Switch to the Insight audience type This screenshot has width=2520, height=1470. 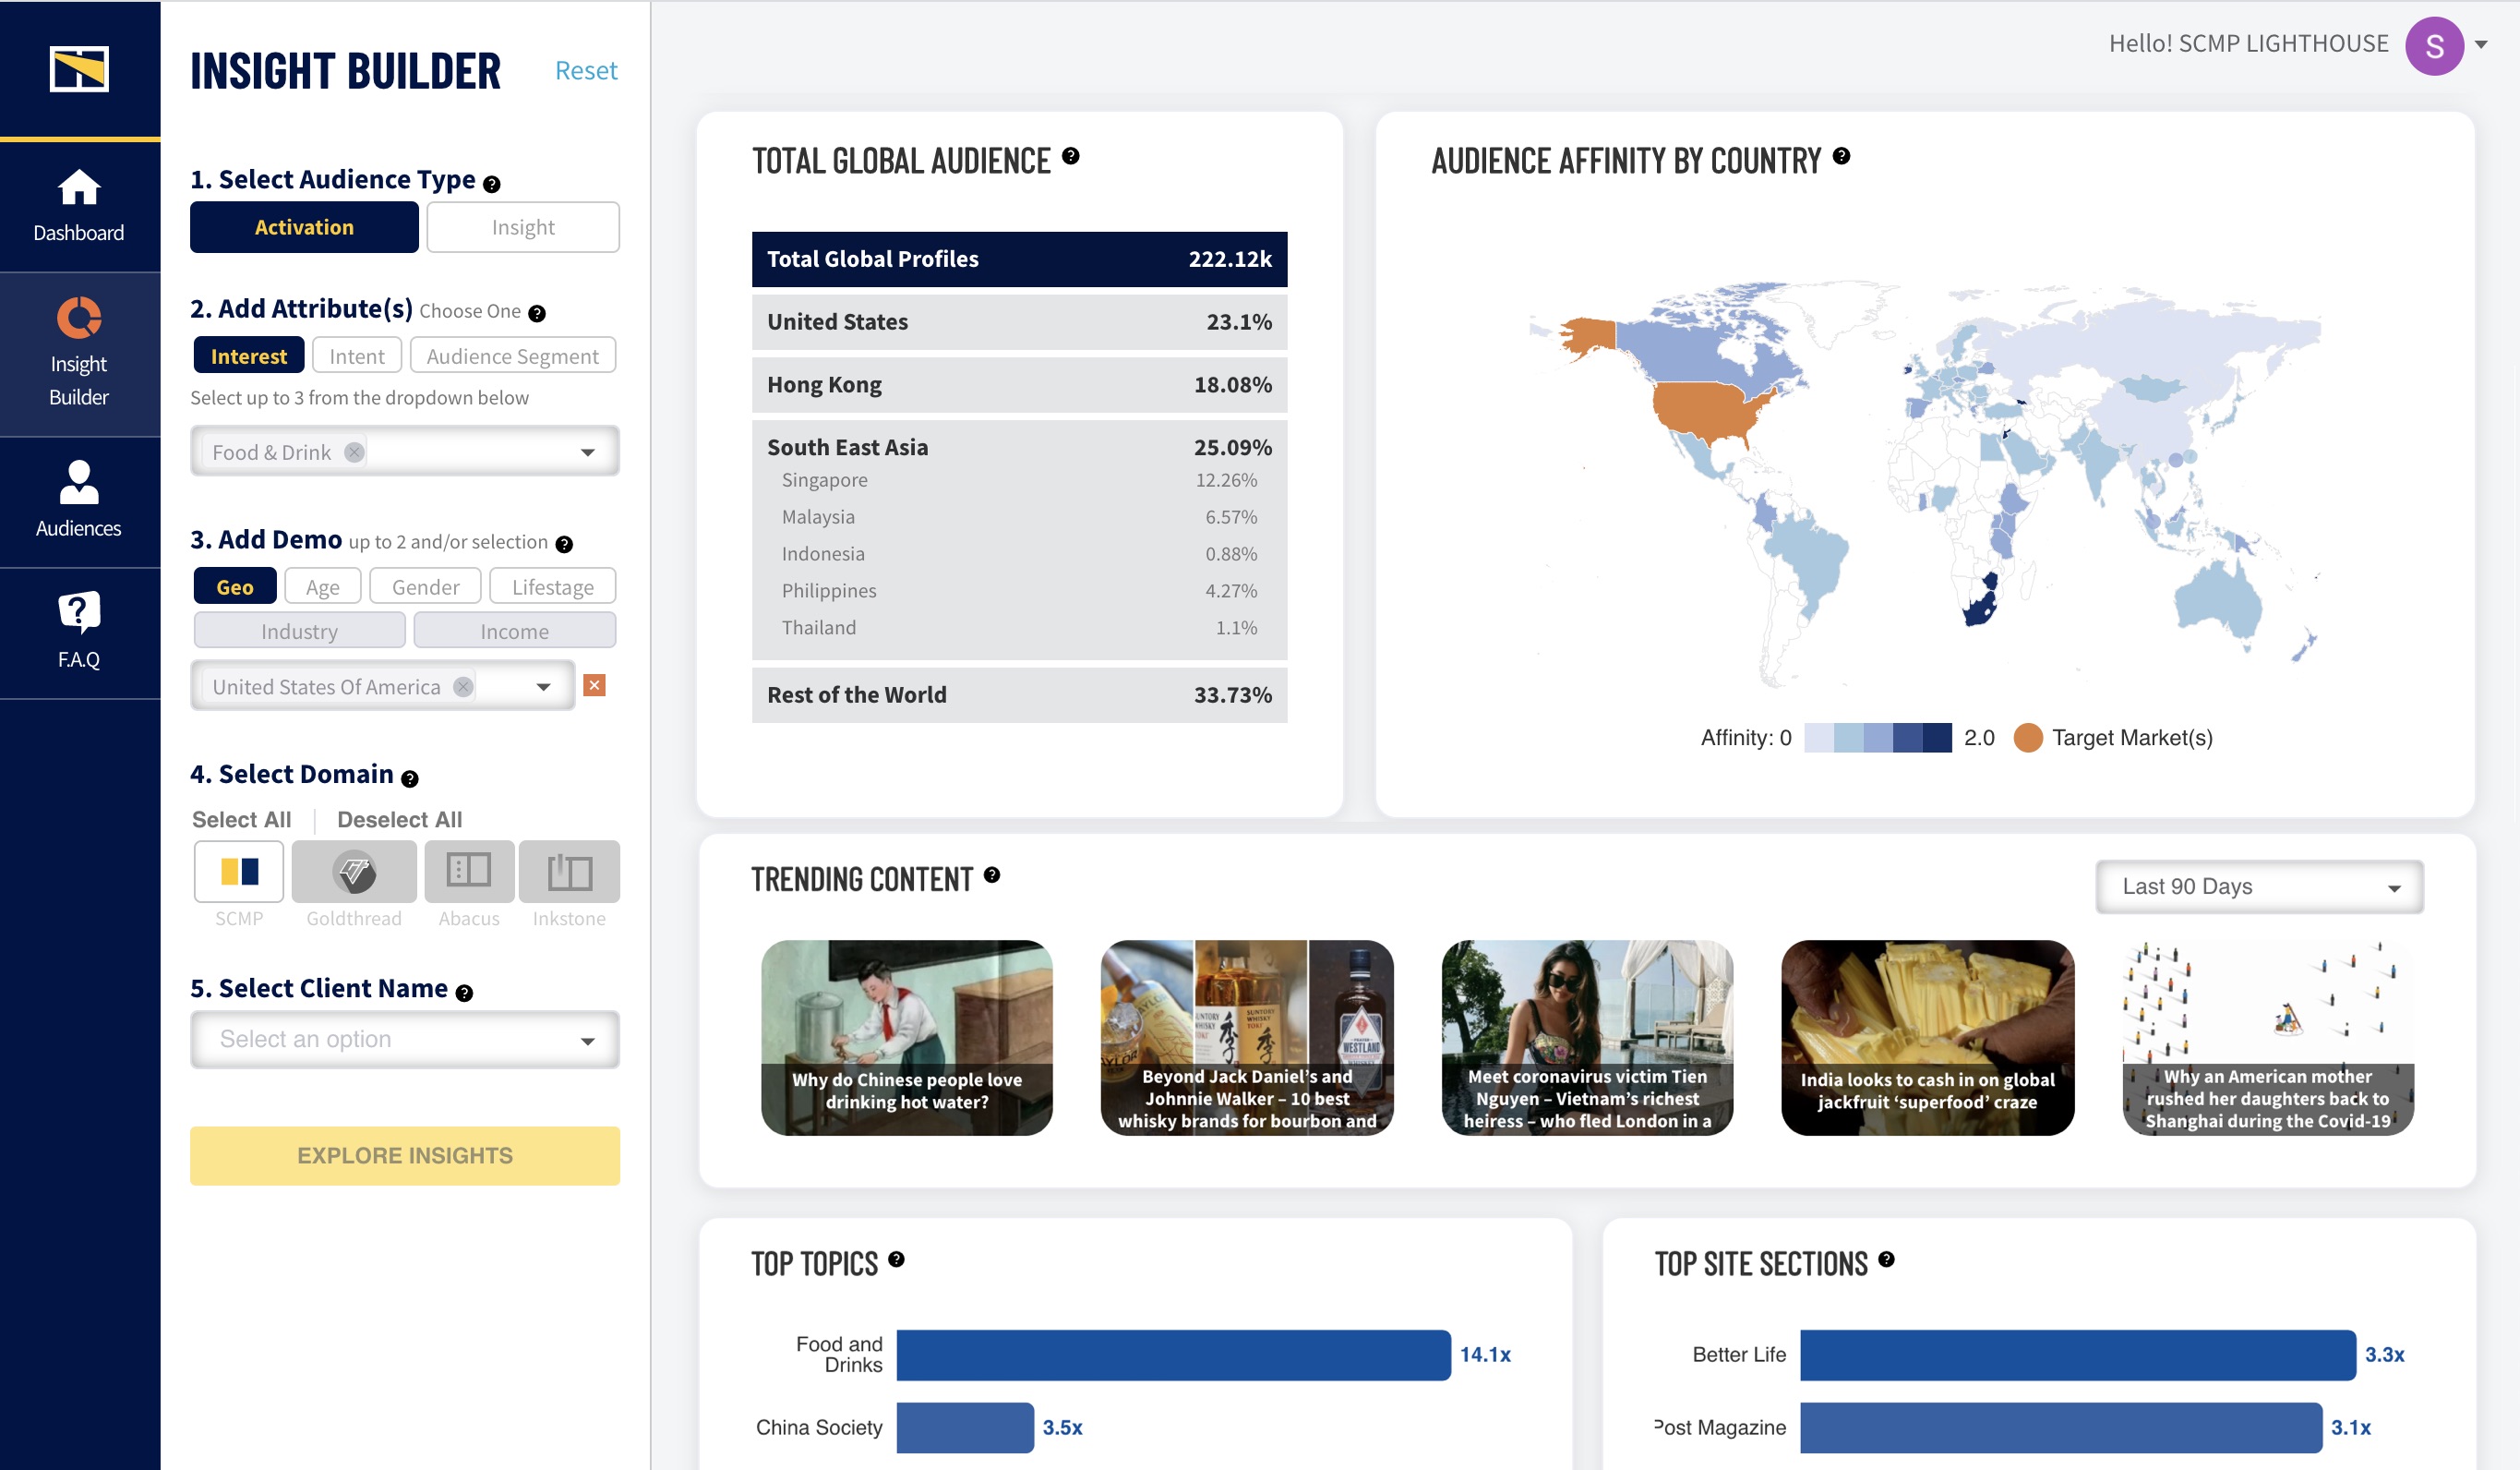522,227
